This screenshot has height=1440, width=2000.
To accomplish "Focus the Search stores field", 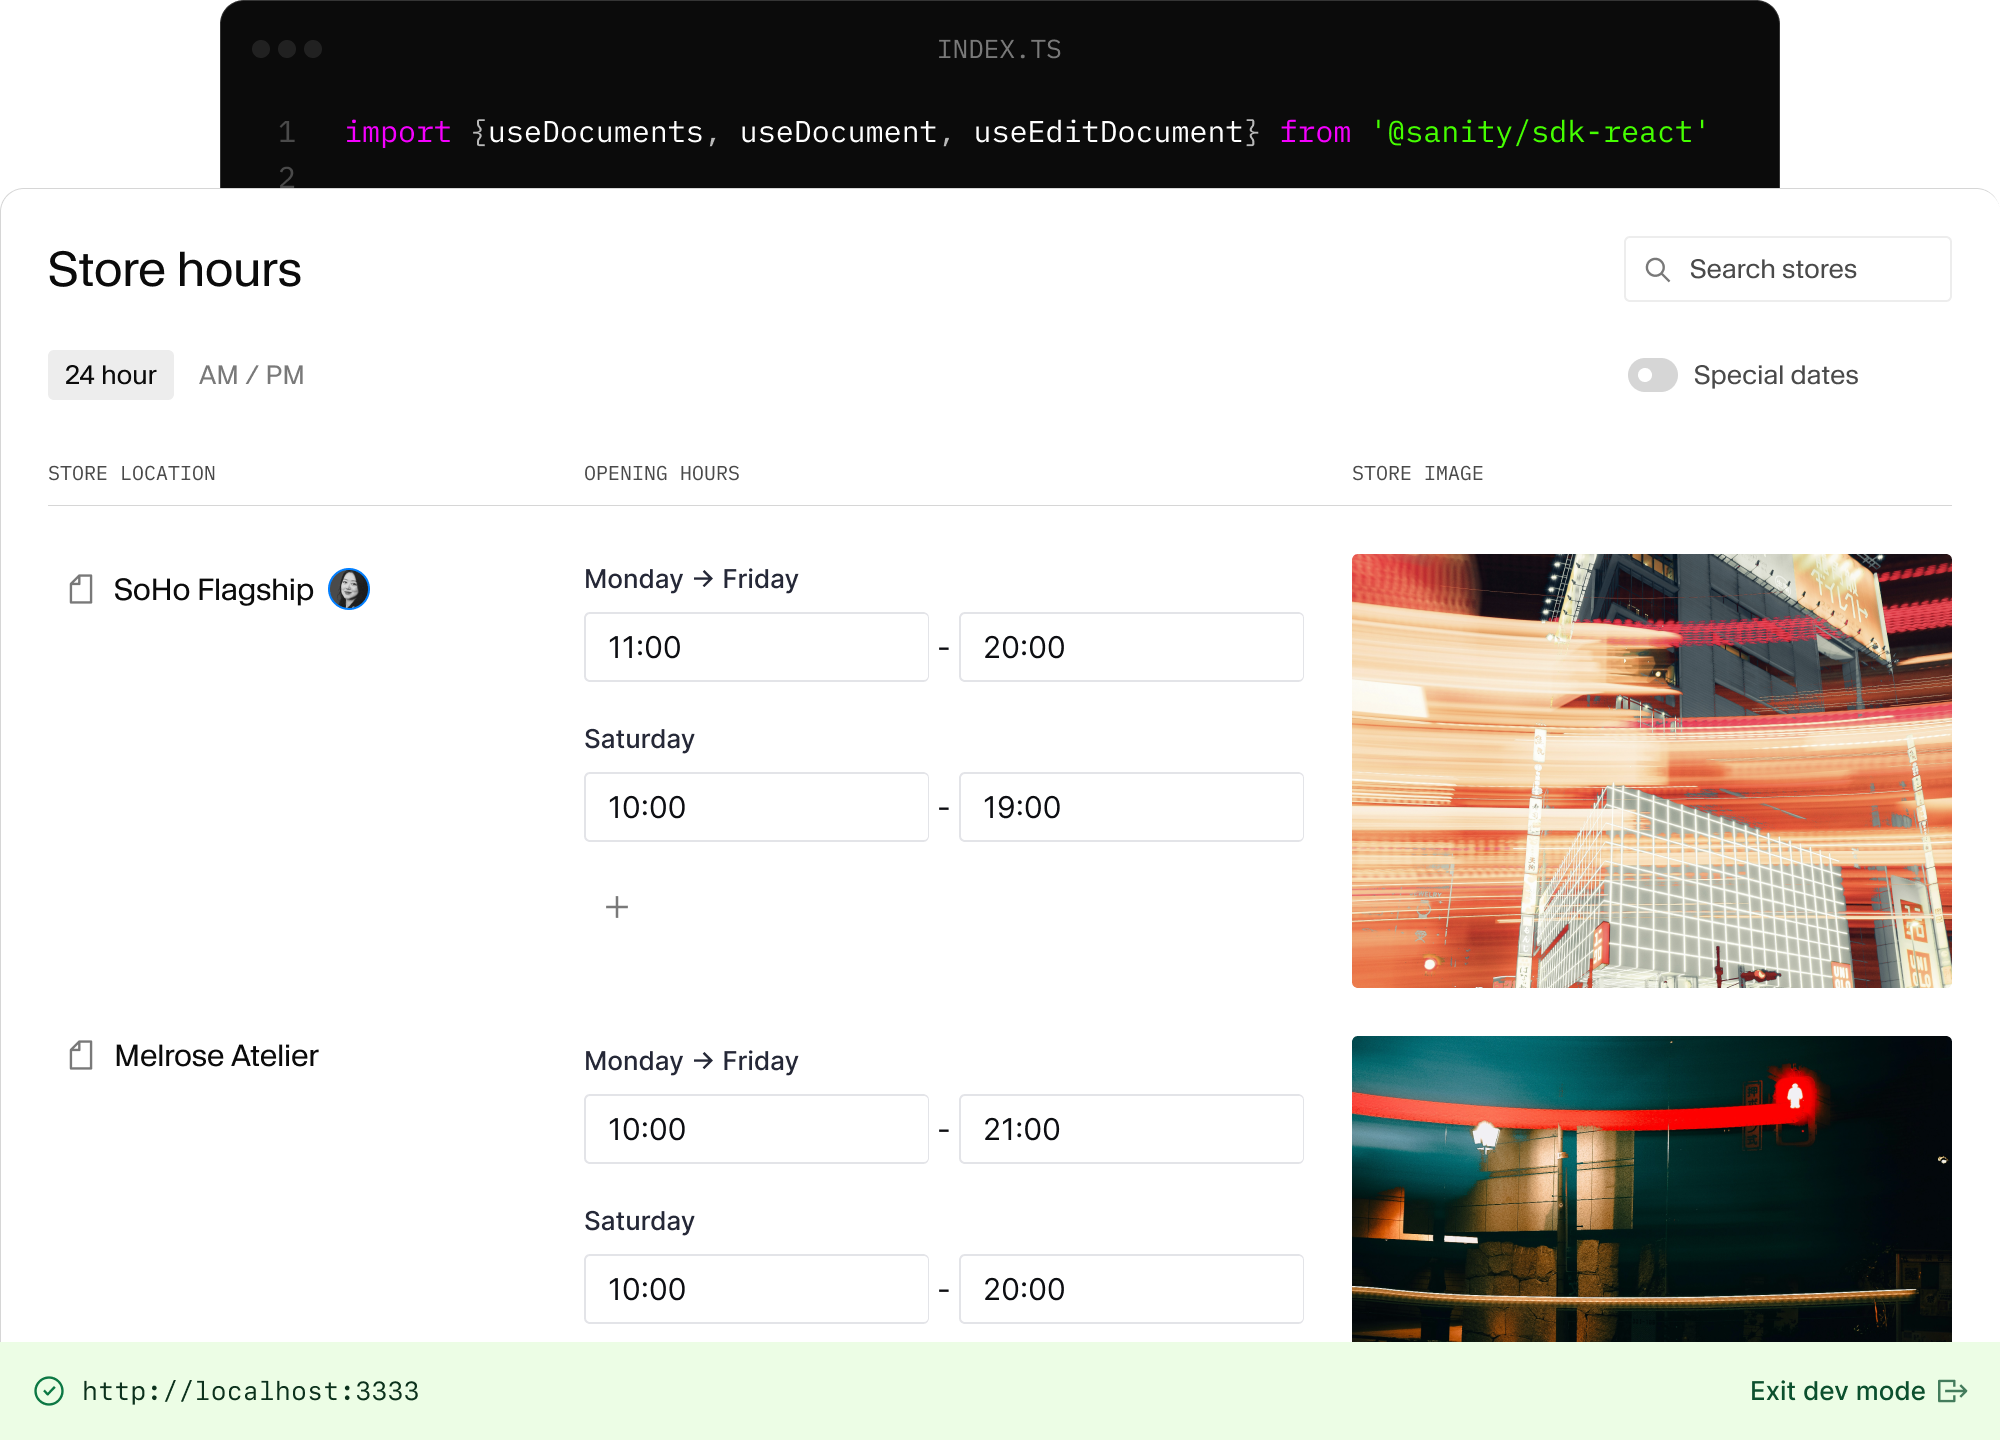I will (1787, 269).
